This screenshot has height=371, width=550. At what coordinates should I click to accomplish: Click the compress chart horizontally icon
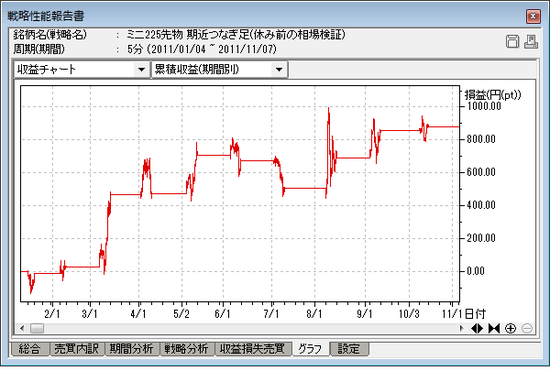(494, 328)
